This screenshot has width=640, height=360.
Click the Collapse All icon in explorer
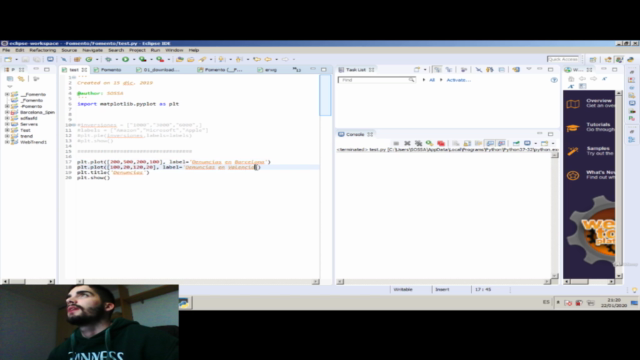click(x=10, y=79)
